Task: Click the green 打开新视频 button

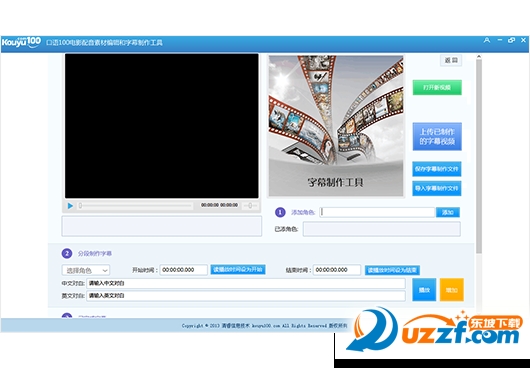Action: (437, 88)
